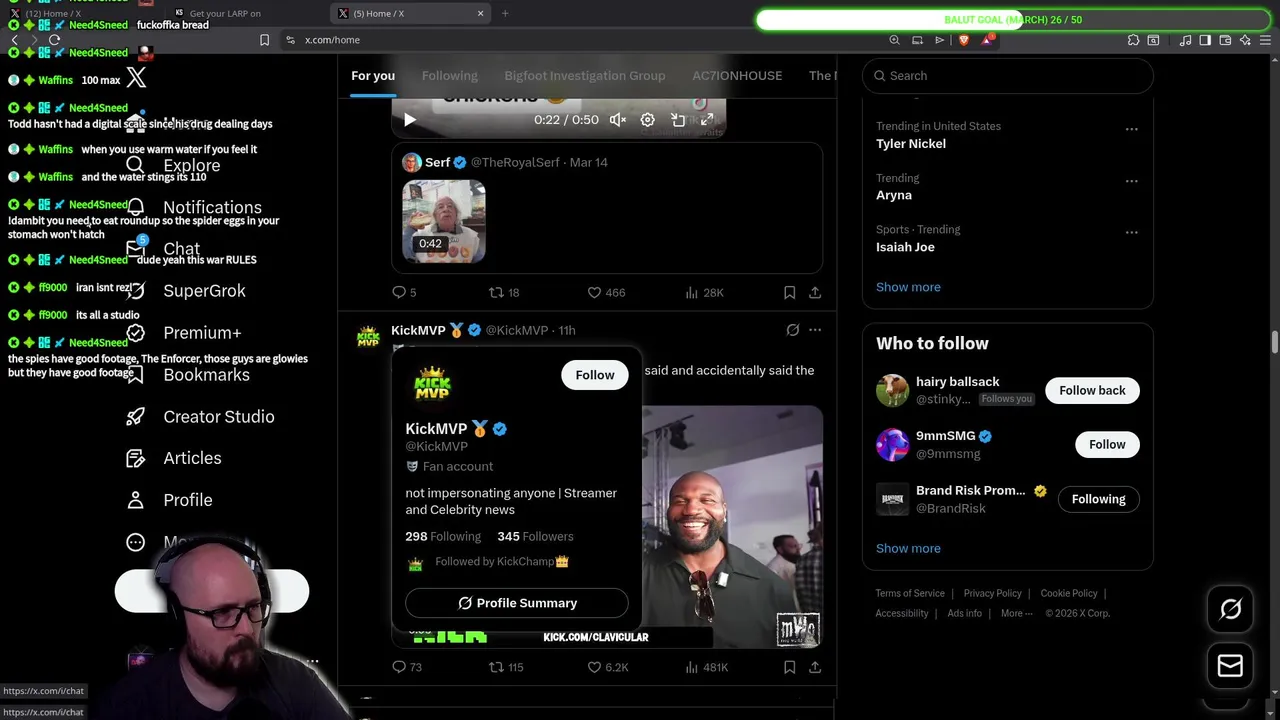
Task: Toggle picture-in-picture on video
Action: [678, 120]
